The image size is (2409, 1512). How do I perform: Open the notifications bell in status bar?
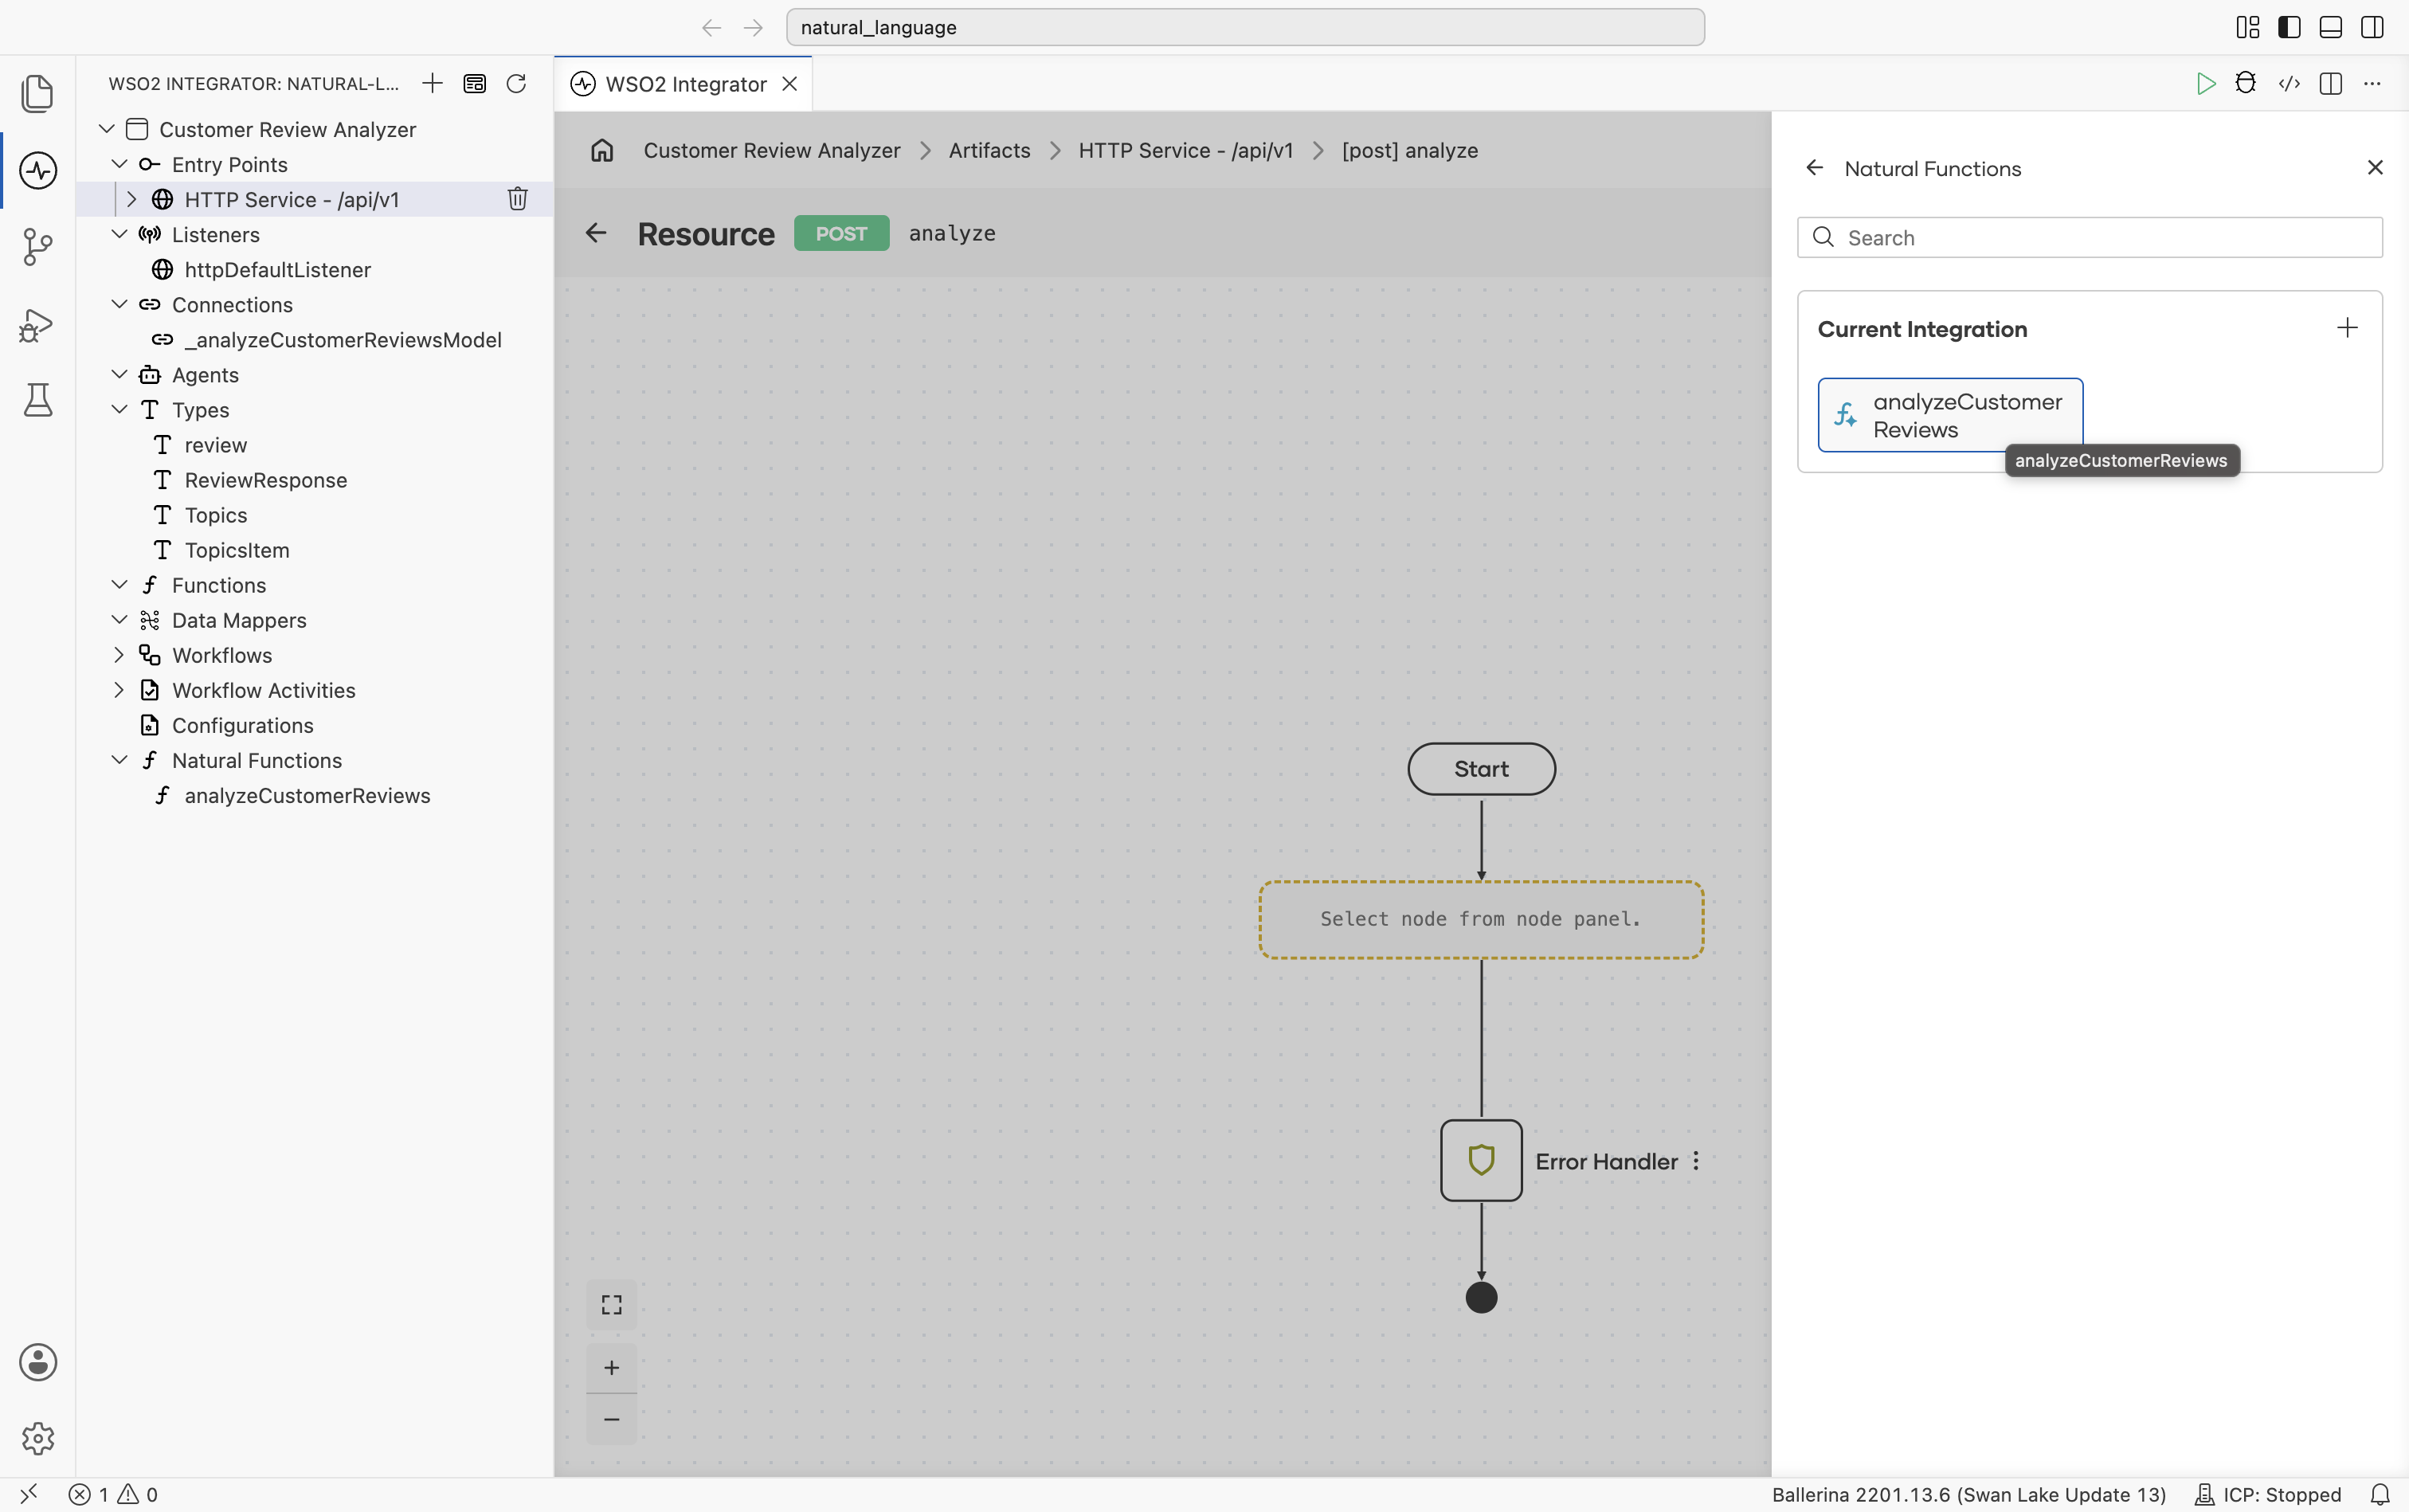click(x=2380, y=1494)
